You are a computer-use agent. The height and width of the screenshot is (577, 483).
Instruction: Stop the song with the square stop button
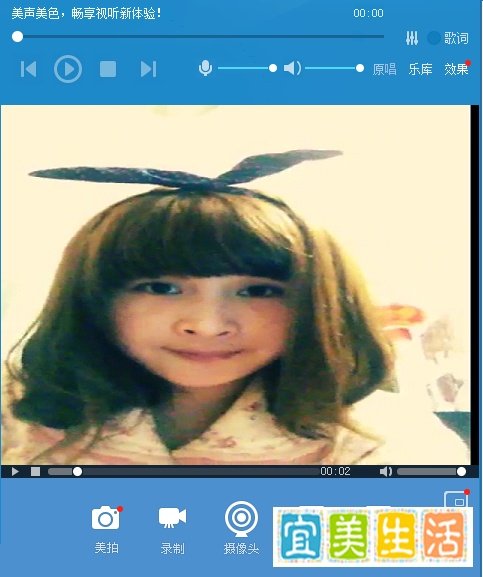click(x=108, y=69)
